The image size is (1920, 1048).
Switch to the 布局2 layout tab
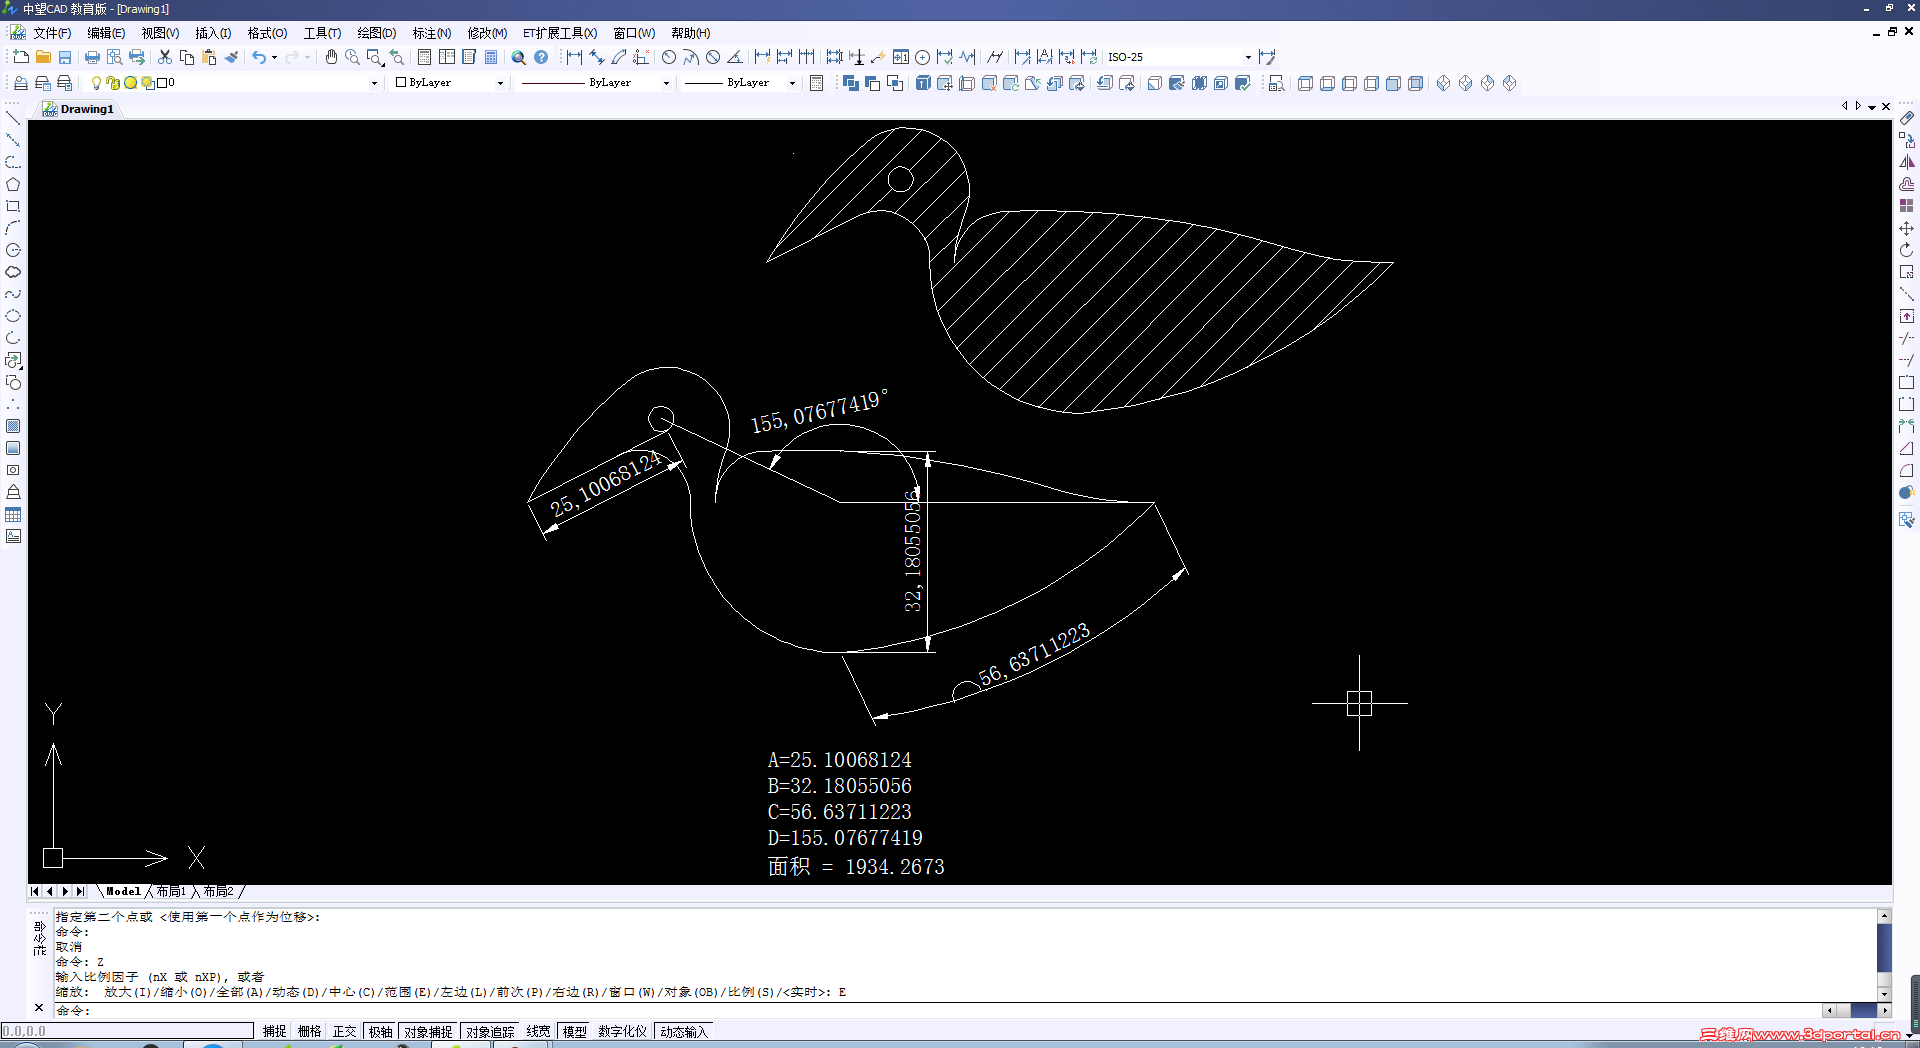pyautogui.click(x=219, y=891)
